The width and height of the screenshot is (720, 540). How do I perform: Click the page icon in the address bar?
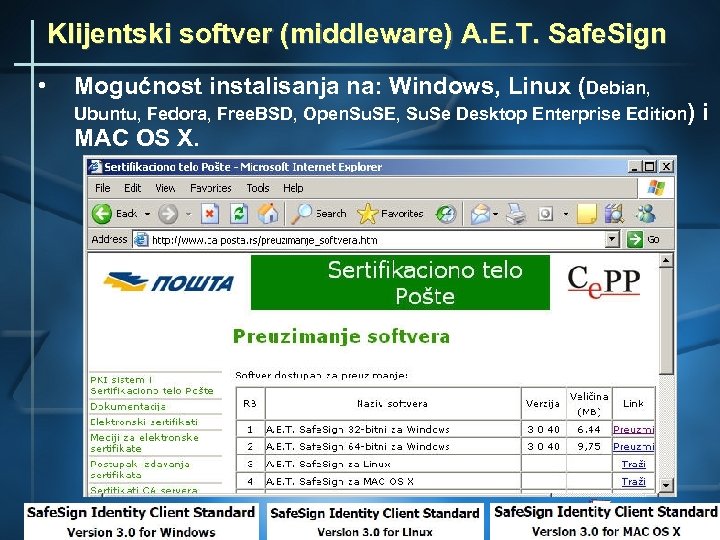coord(141,240)
